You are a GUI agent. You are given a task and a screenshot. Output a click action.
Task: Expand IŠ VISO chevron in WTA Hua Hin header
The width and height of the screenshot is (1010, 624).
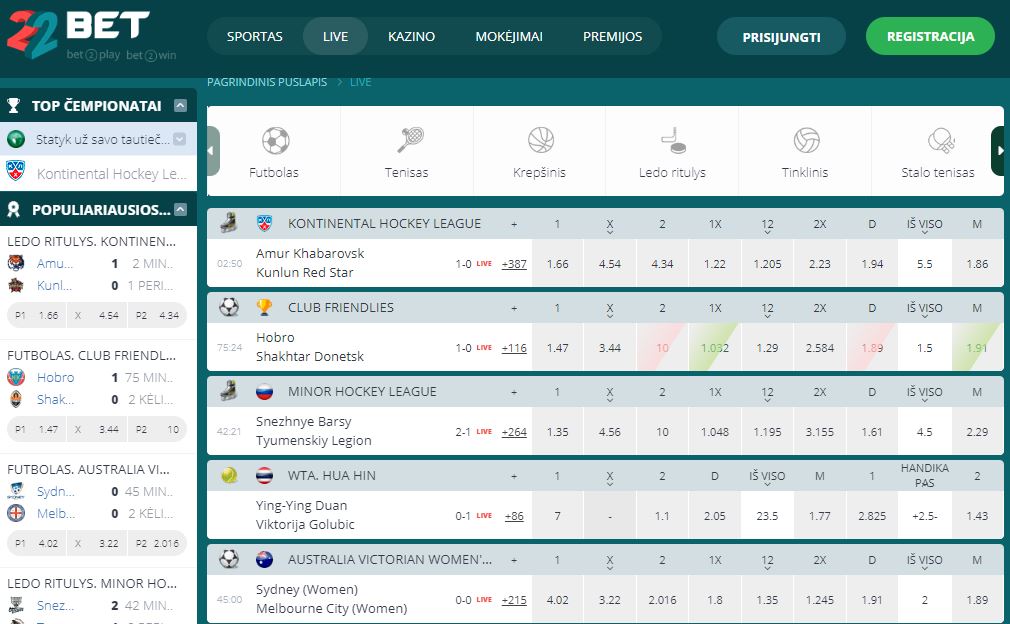(x=767, y=484)
